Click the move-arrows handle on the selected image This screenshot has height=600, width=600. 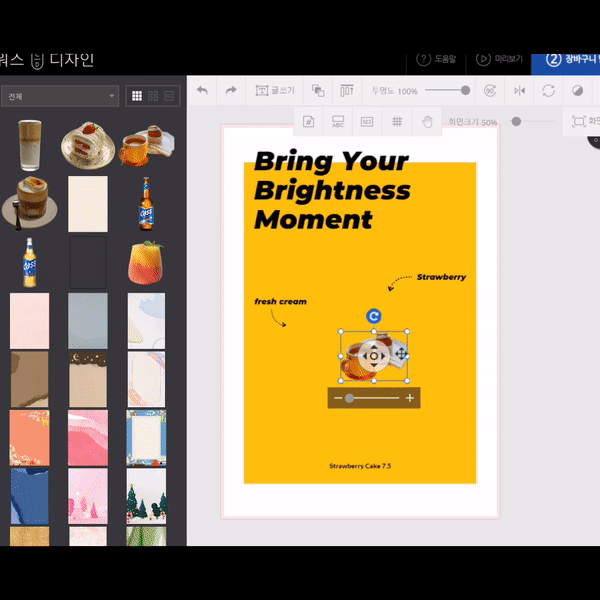[401, 353]
